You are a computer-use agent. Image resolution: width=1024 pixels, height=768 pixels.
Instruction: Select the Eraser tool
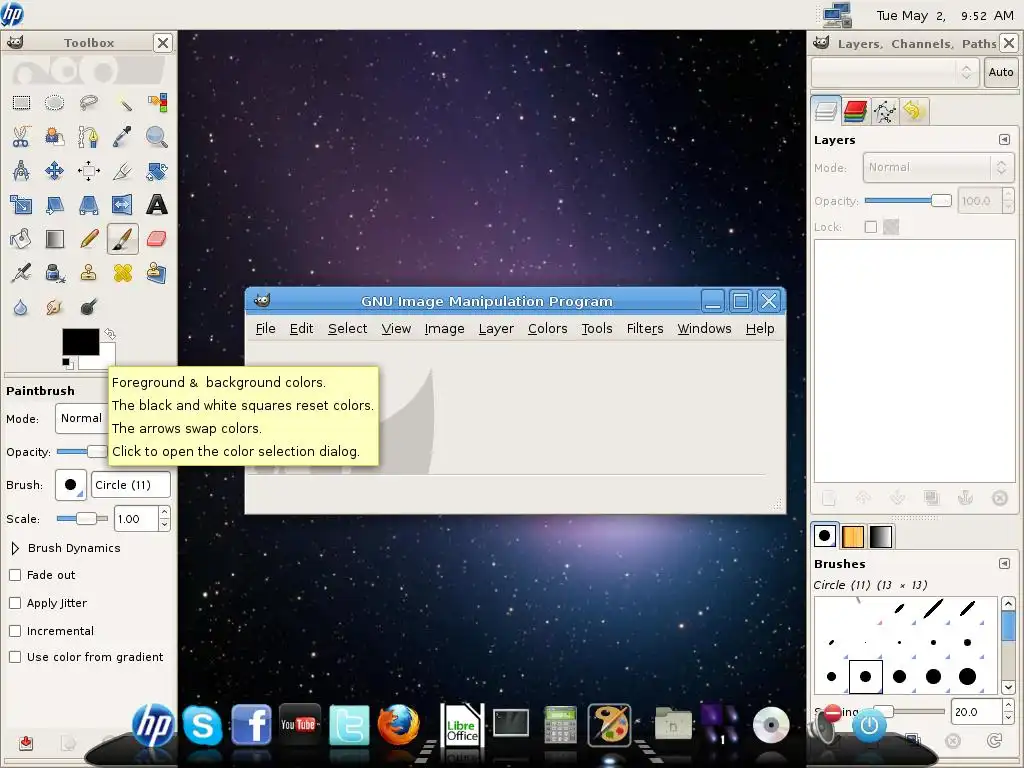157,239
